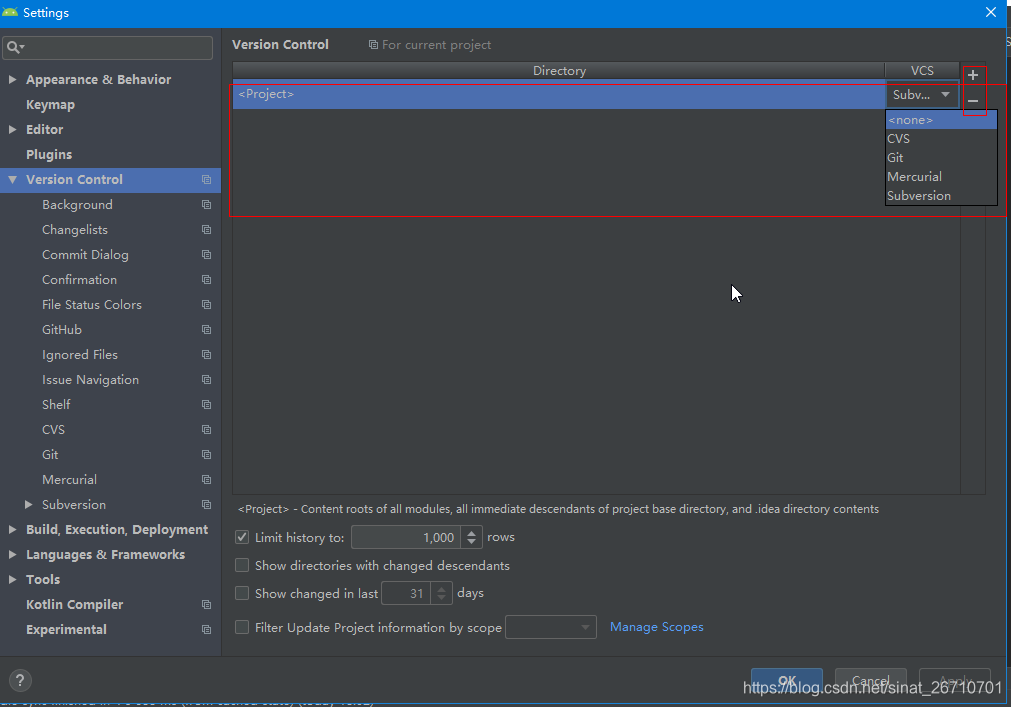Click the history rows limit field
This screenshot has height=707, width=1011.
[x=406, y=538]
